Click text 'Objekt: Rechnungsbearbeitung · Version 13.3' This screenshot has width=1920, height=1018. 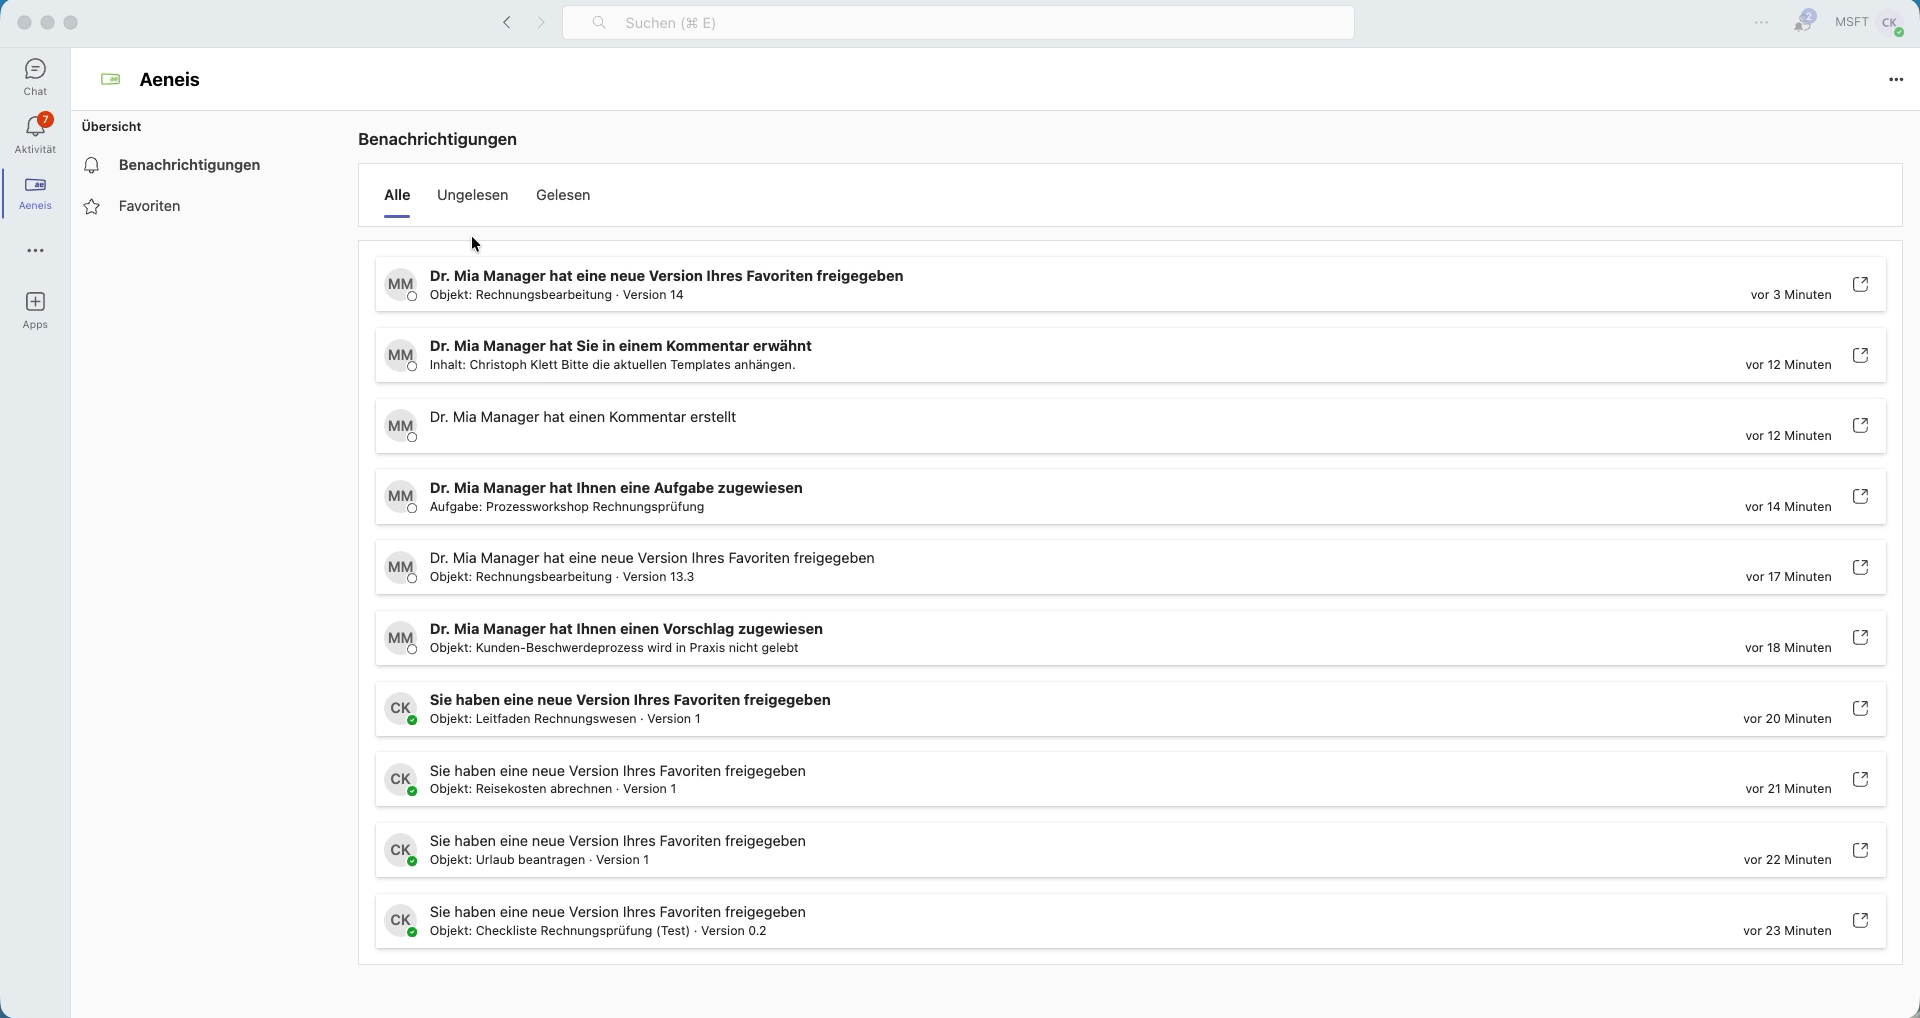(x=561, y=577)
